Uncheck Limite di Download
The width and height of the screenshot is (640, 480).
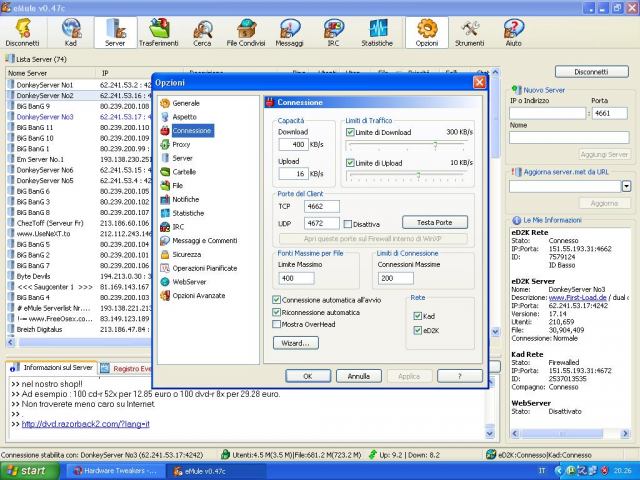tap(351, 133)
